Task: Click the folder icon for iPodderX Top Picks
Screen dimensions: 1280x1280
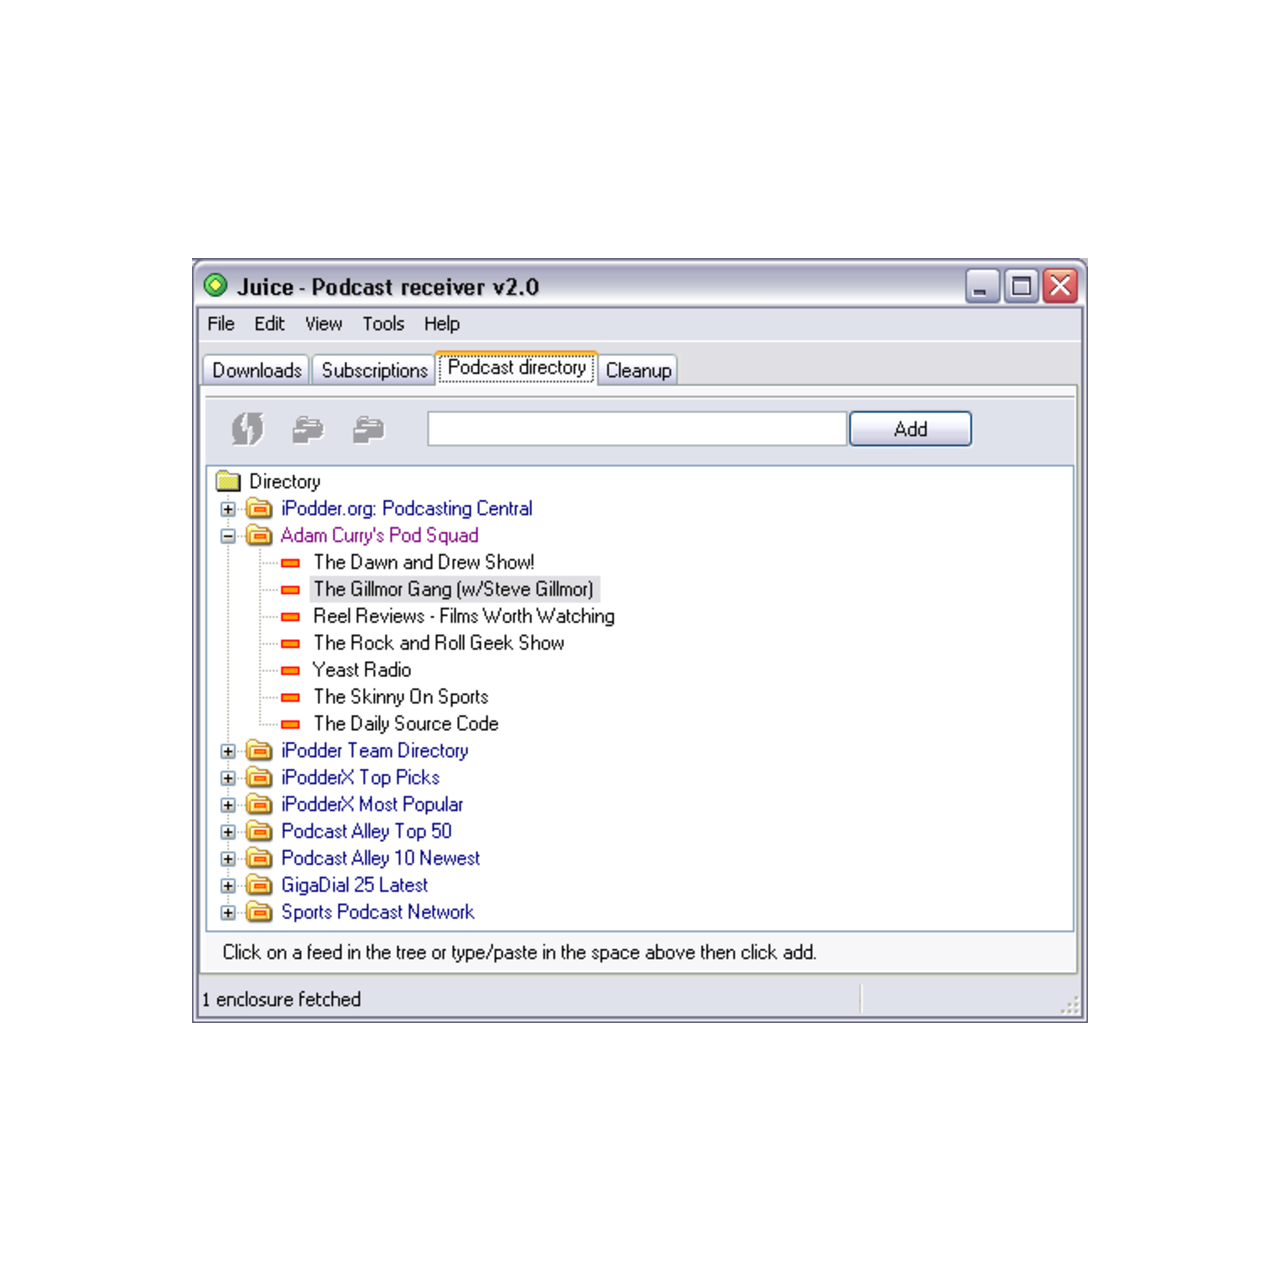Action: [x=259, y=777]
